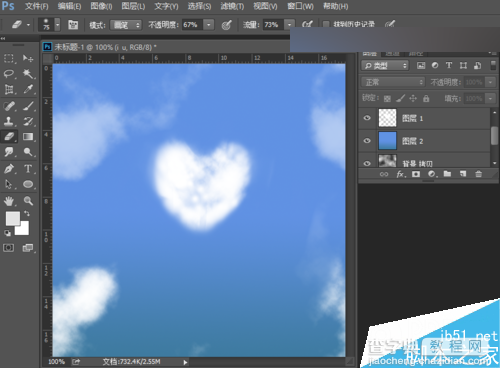The height and width of the screenshot is (368, 500).
Task: Select the Lasso tool
Action: [x=9, y=74]
